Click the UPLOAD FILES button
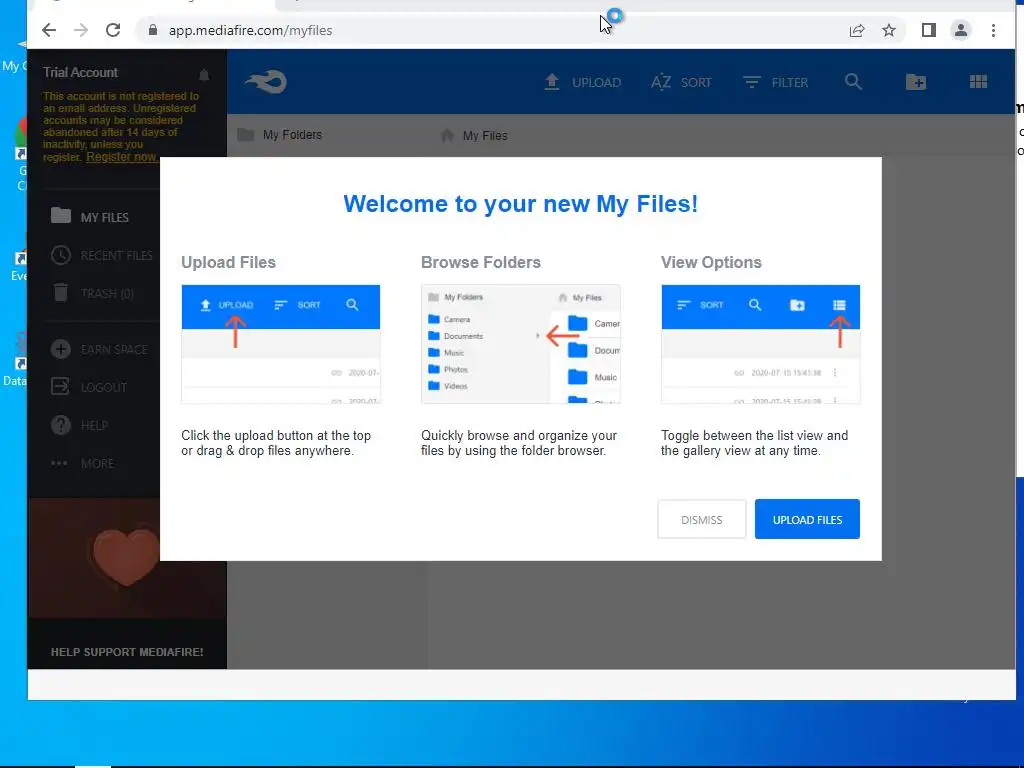Viewport: 1024px width, 768px height. pos(807,519)
